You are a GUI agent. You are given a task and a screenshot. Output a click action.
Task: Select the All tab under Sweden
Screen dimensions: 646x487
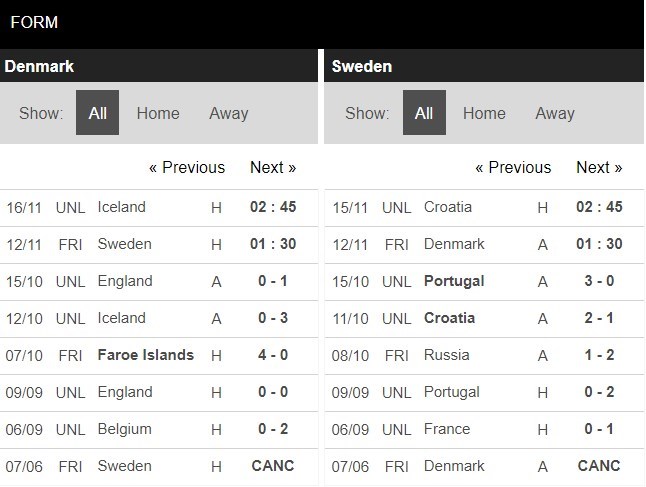click(x=424, y=113)
